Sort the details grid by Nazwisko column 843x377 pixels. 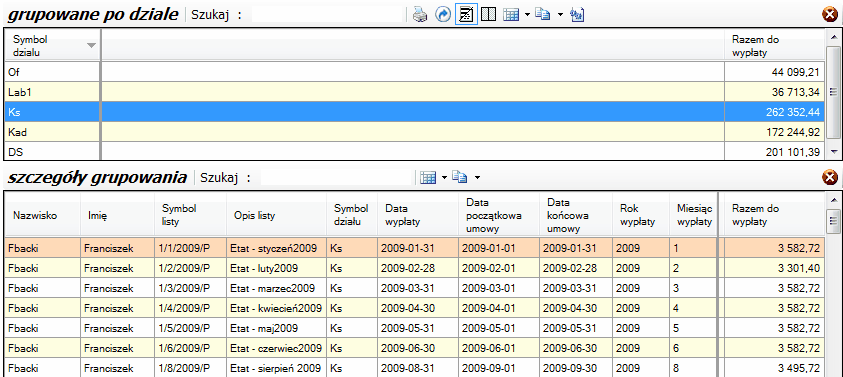[42, 215]
